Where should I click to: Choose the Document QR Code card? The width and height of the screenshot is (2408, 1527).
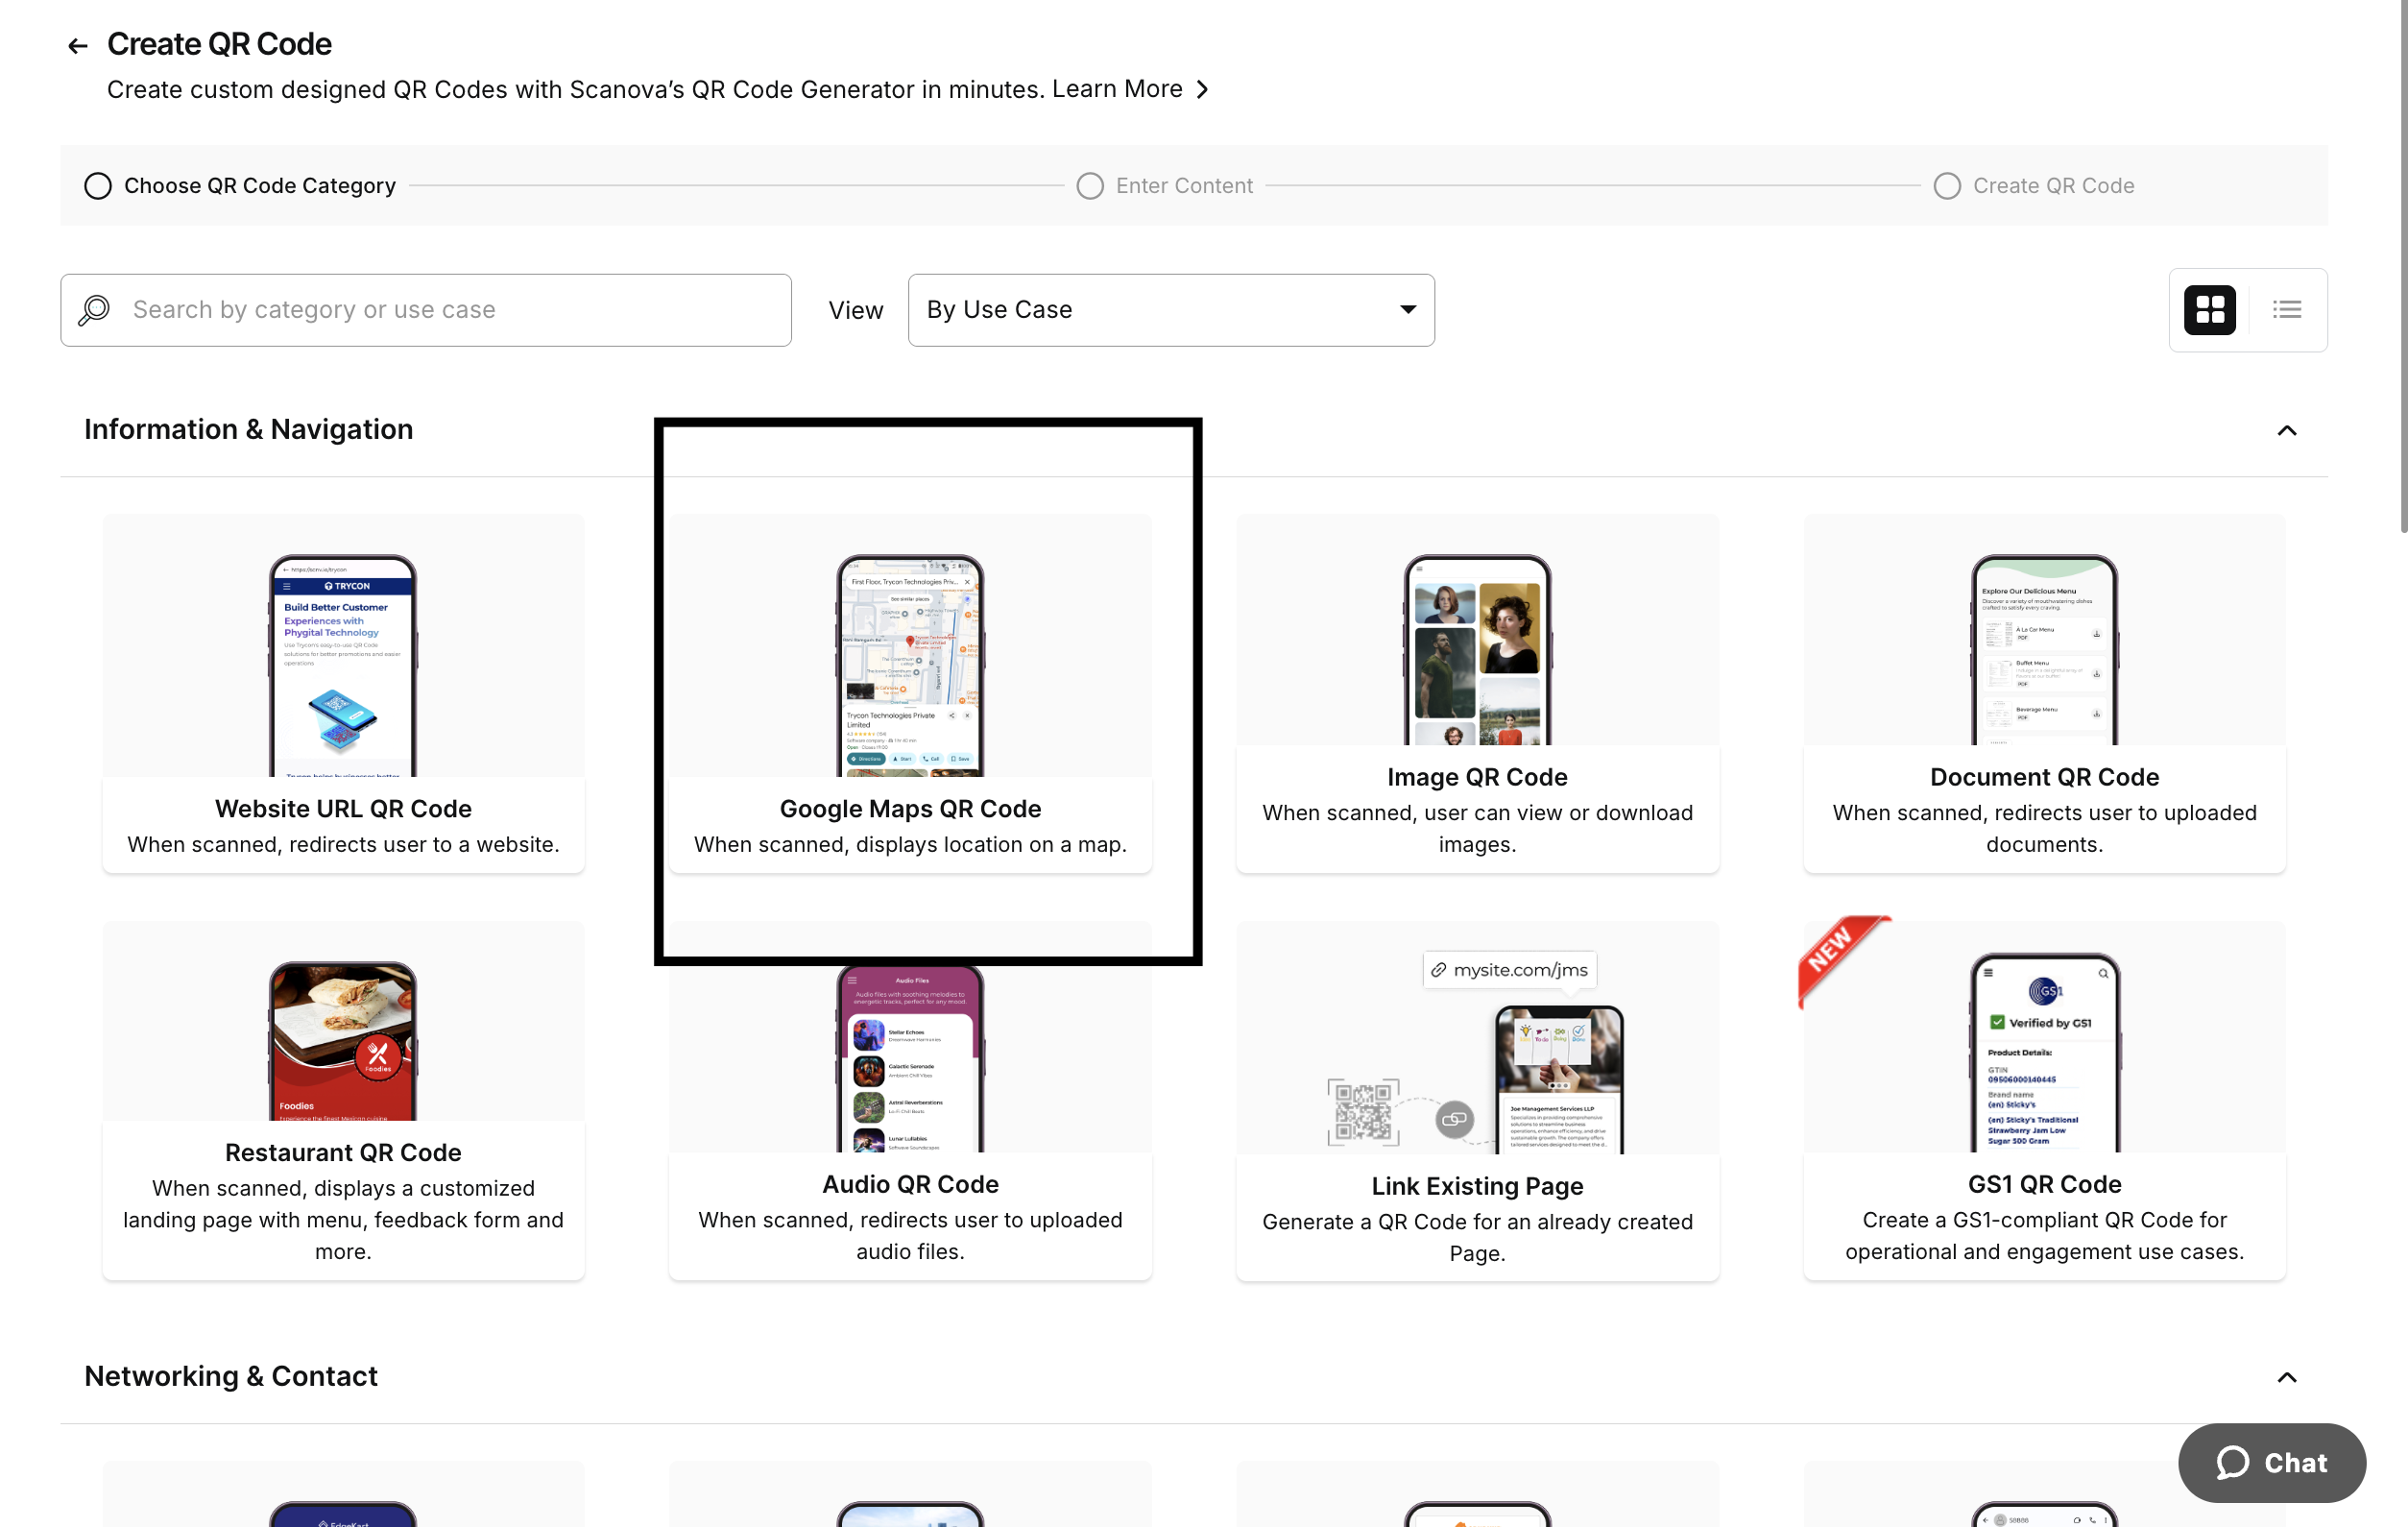(x=2044, y=694)
